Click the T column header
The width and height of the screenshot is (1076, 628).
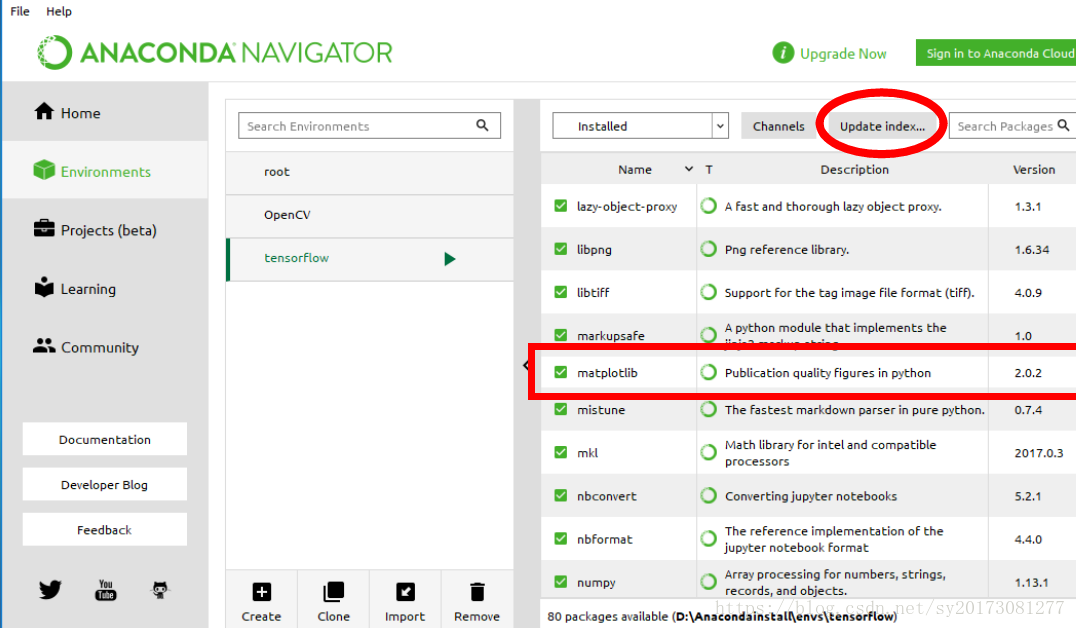click(709, 169)
